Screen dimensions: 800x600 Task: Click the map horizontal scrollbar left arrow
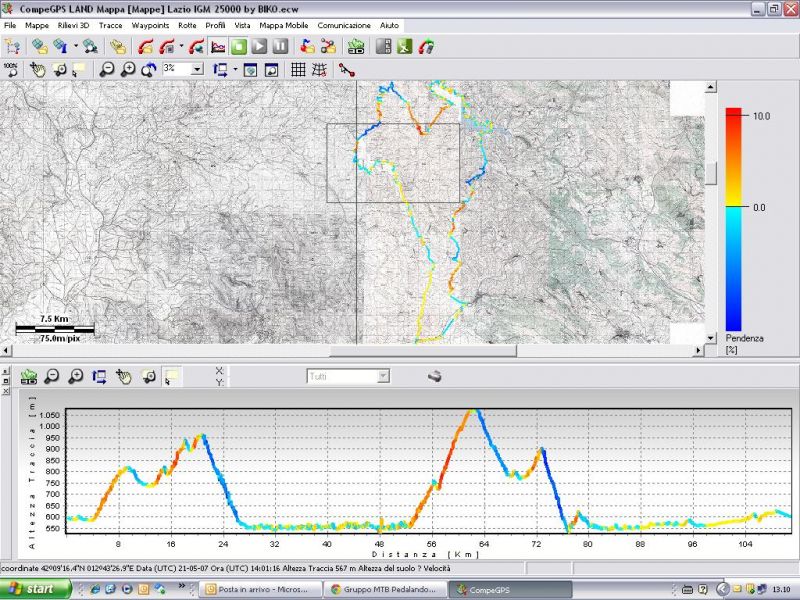pyautogui.click(x=6, y=351)
